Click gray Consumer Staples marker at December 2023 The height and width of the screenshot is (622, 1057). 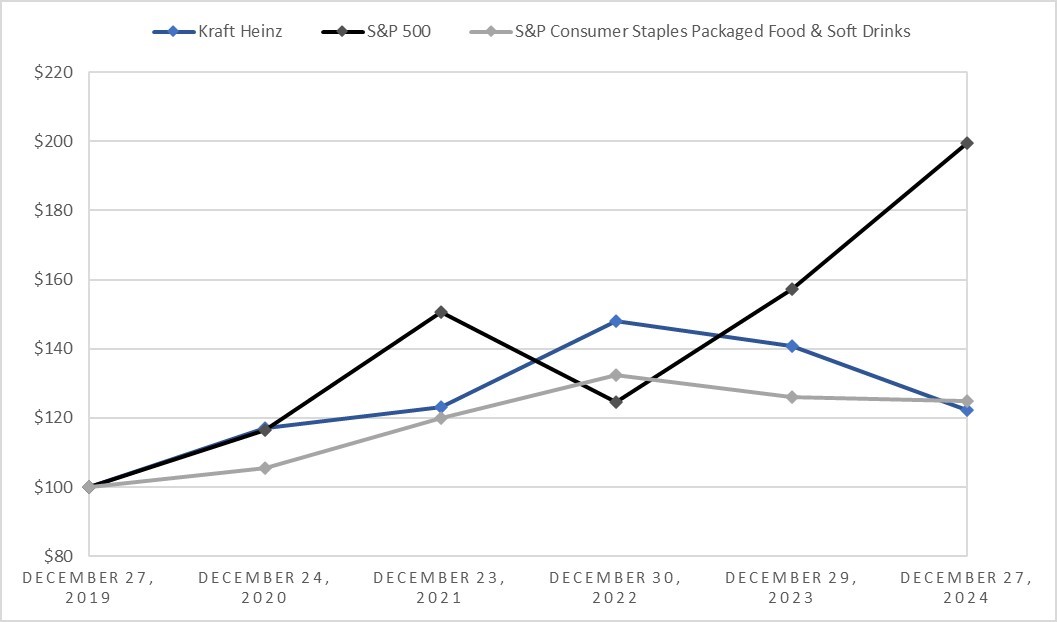tap(792, 397)
